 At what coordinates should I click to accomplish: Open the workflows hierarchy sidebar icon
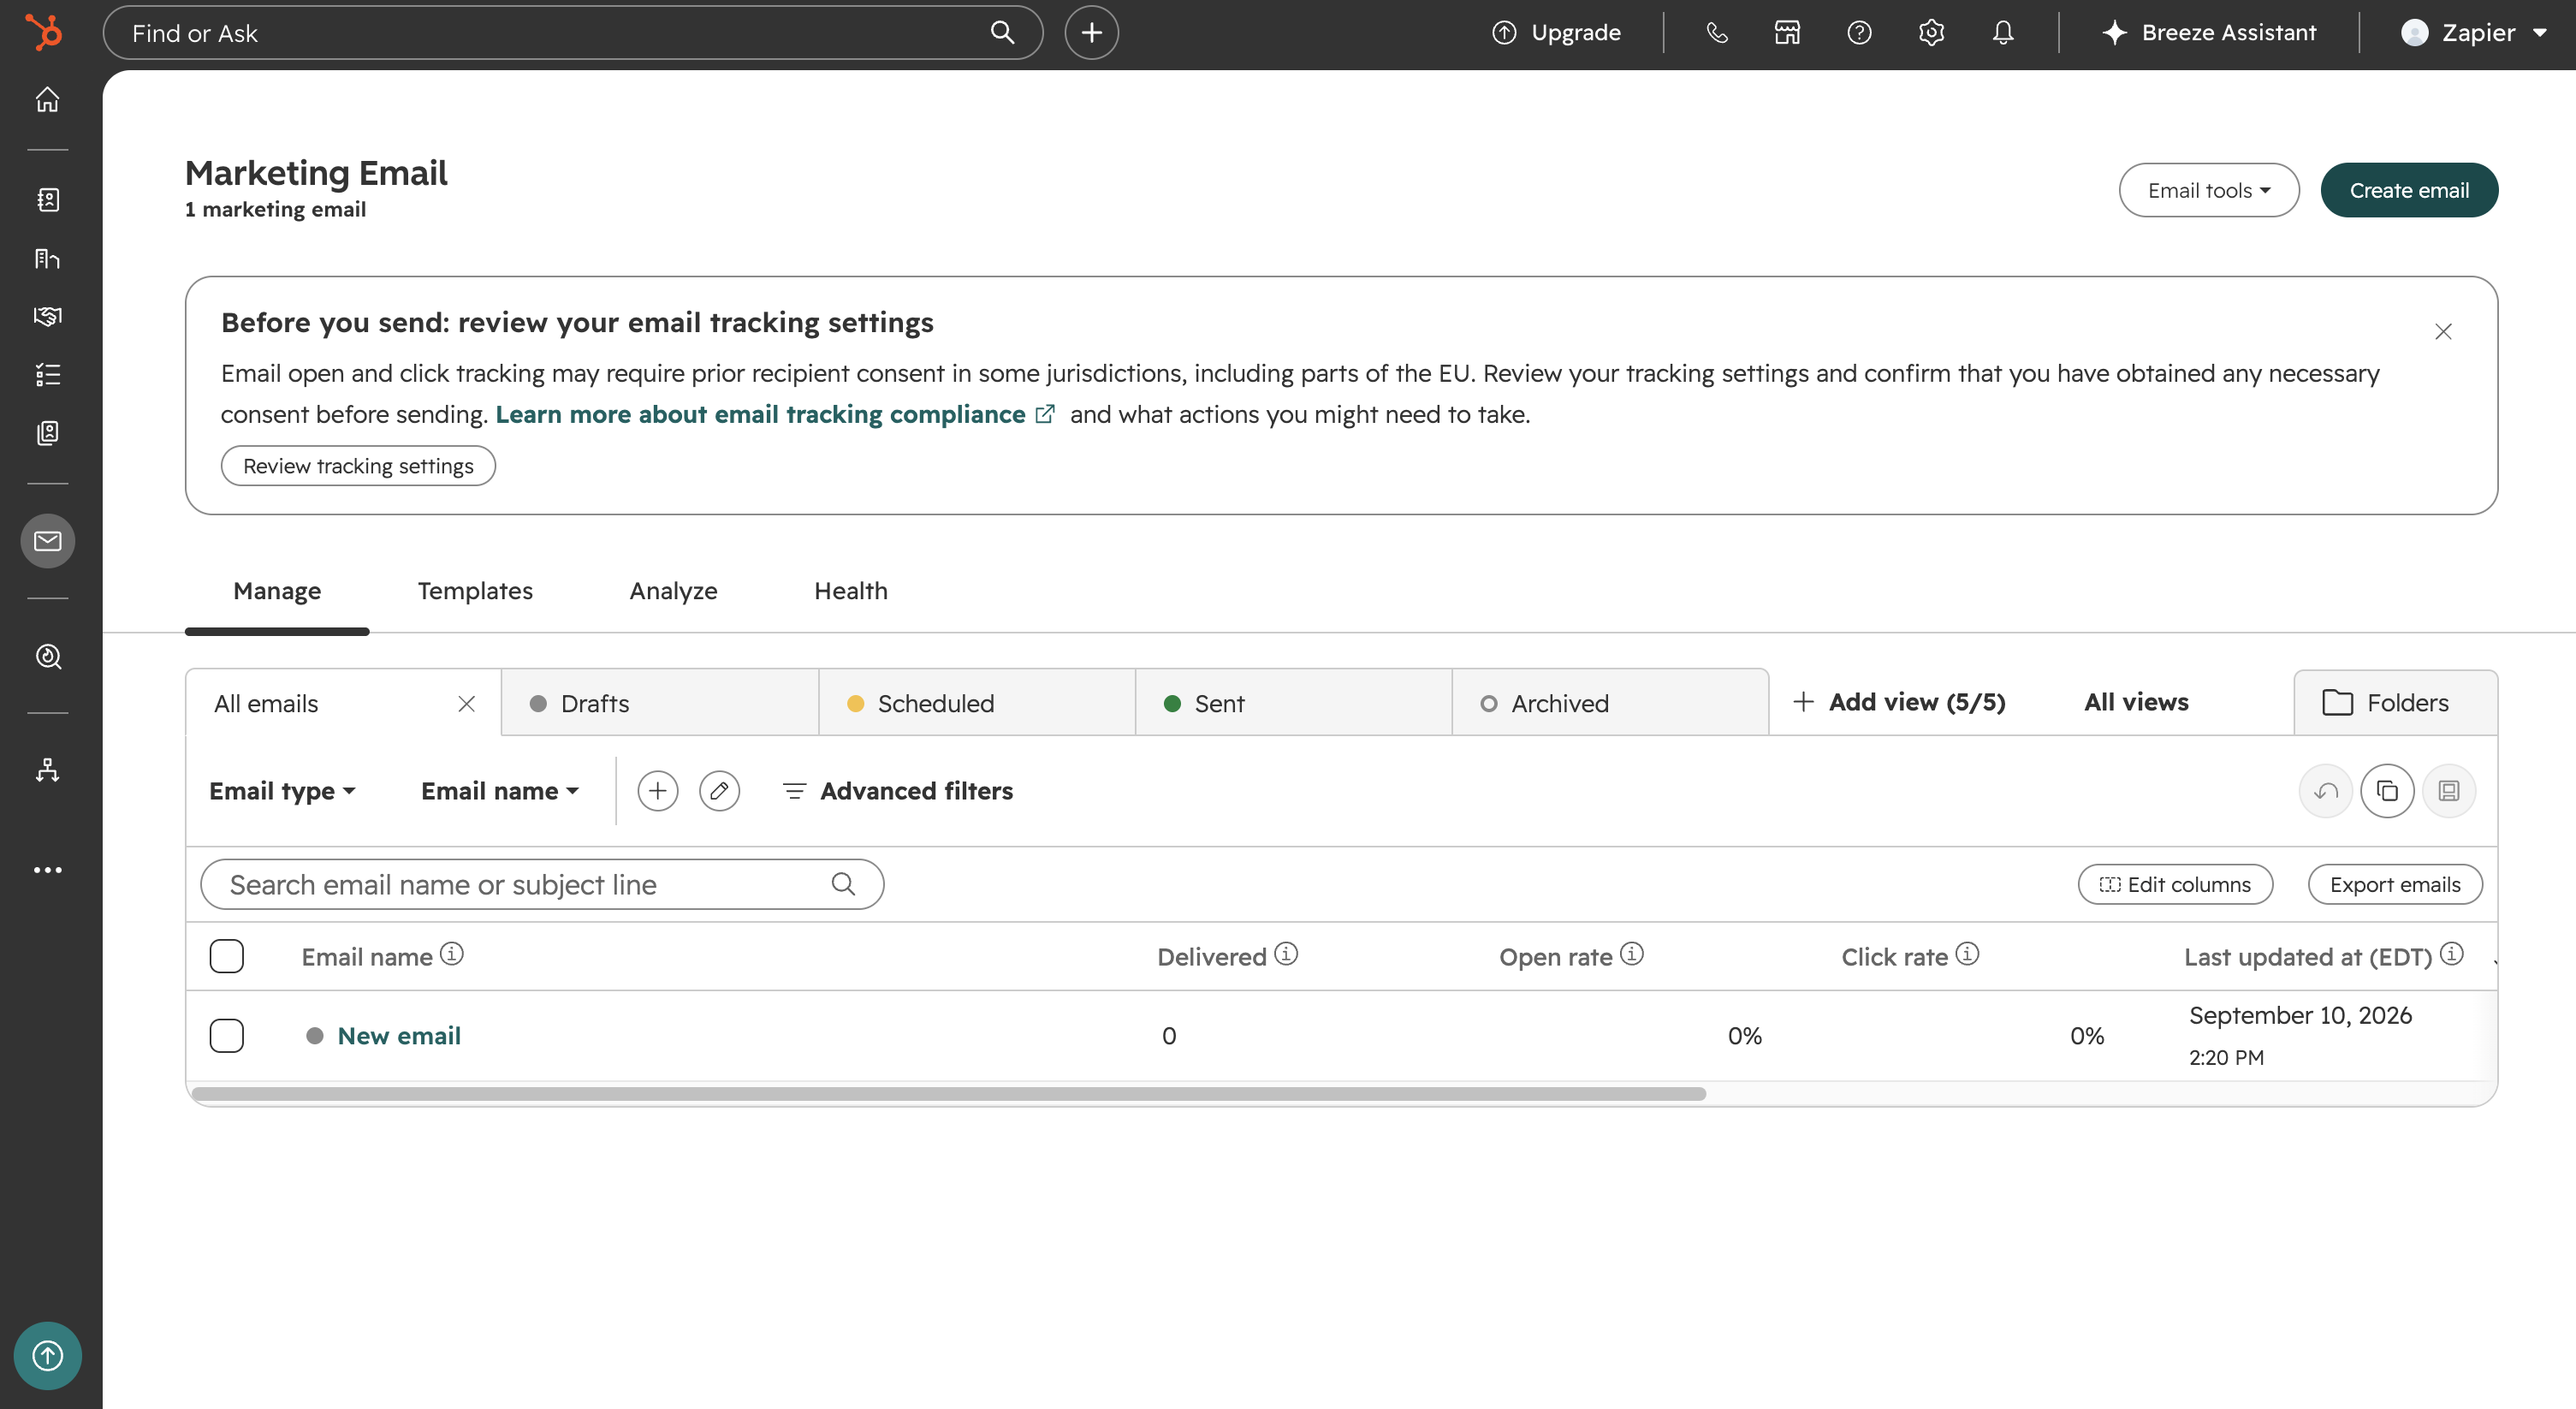point(47,770)
